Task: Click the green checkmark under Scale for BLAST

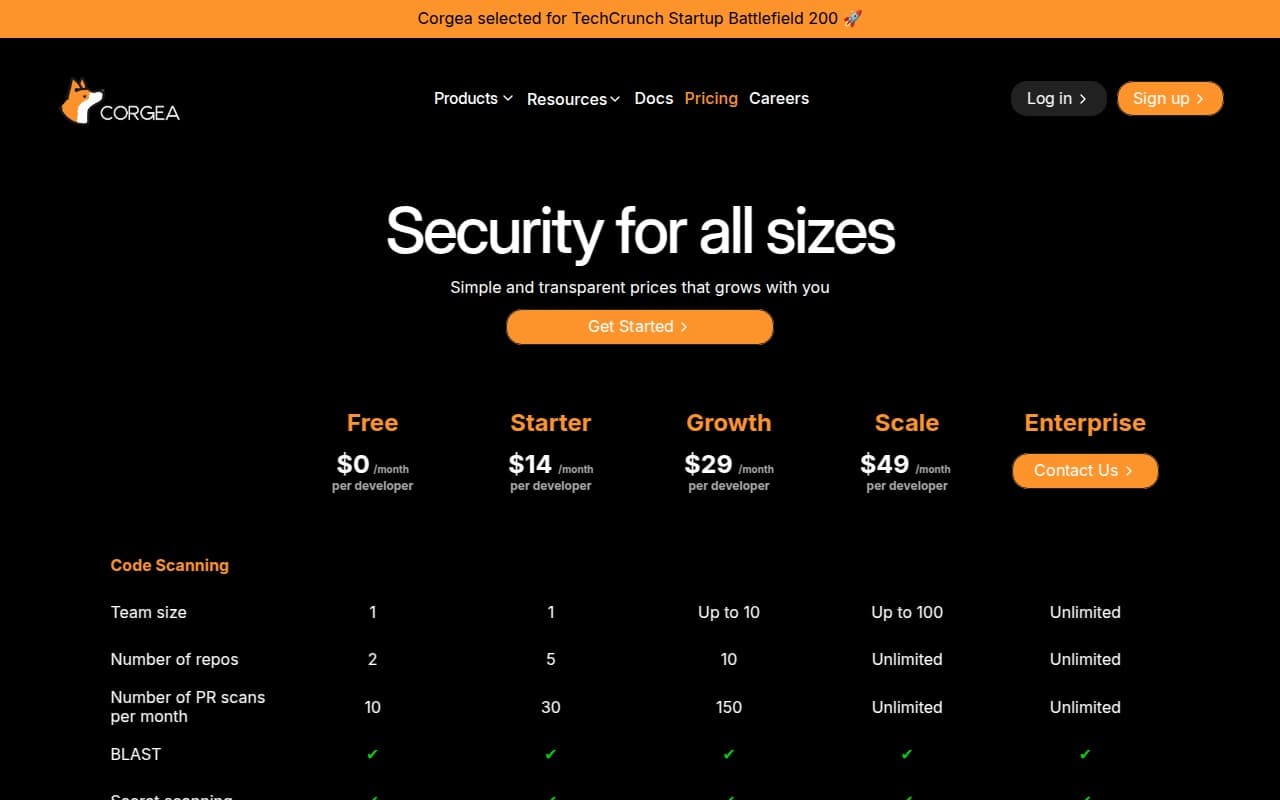Action: 906,754
